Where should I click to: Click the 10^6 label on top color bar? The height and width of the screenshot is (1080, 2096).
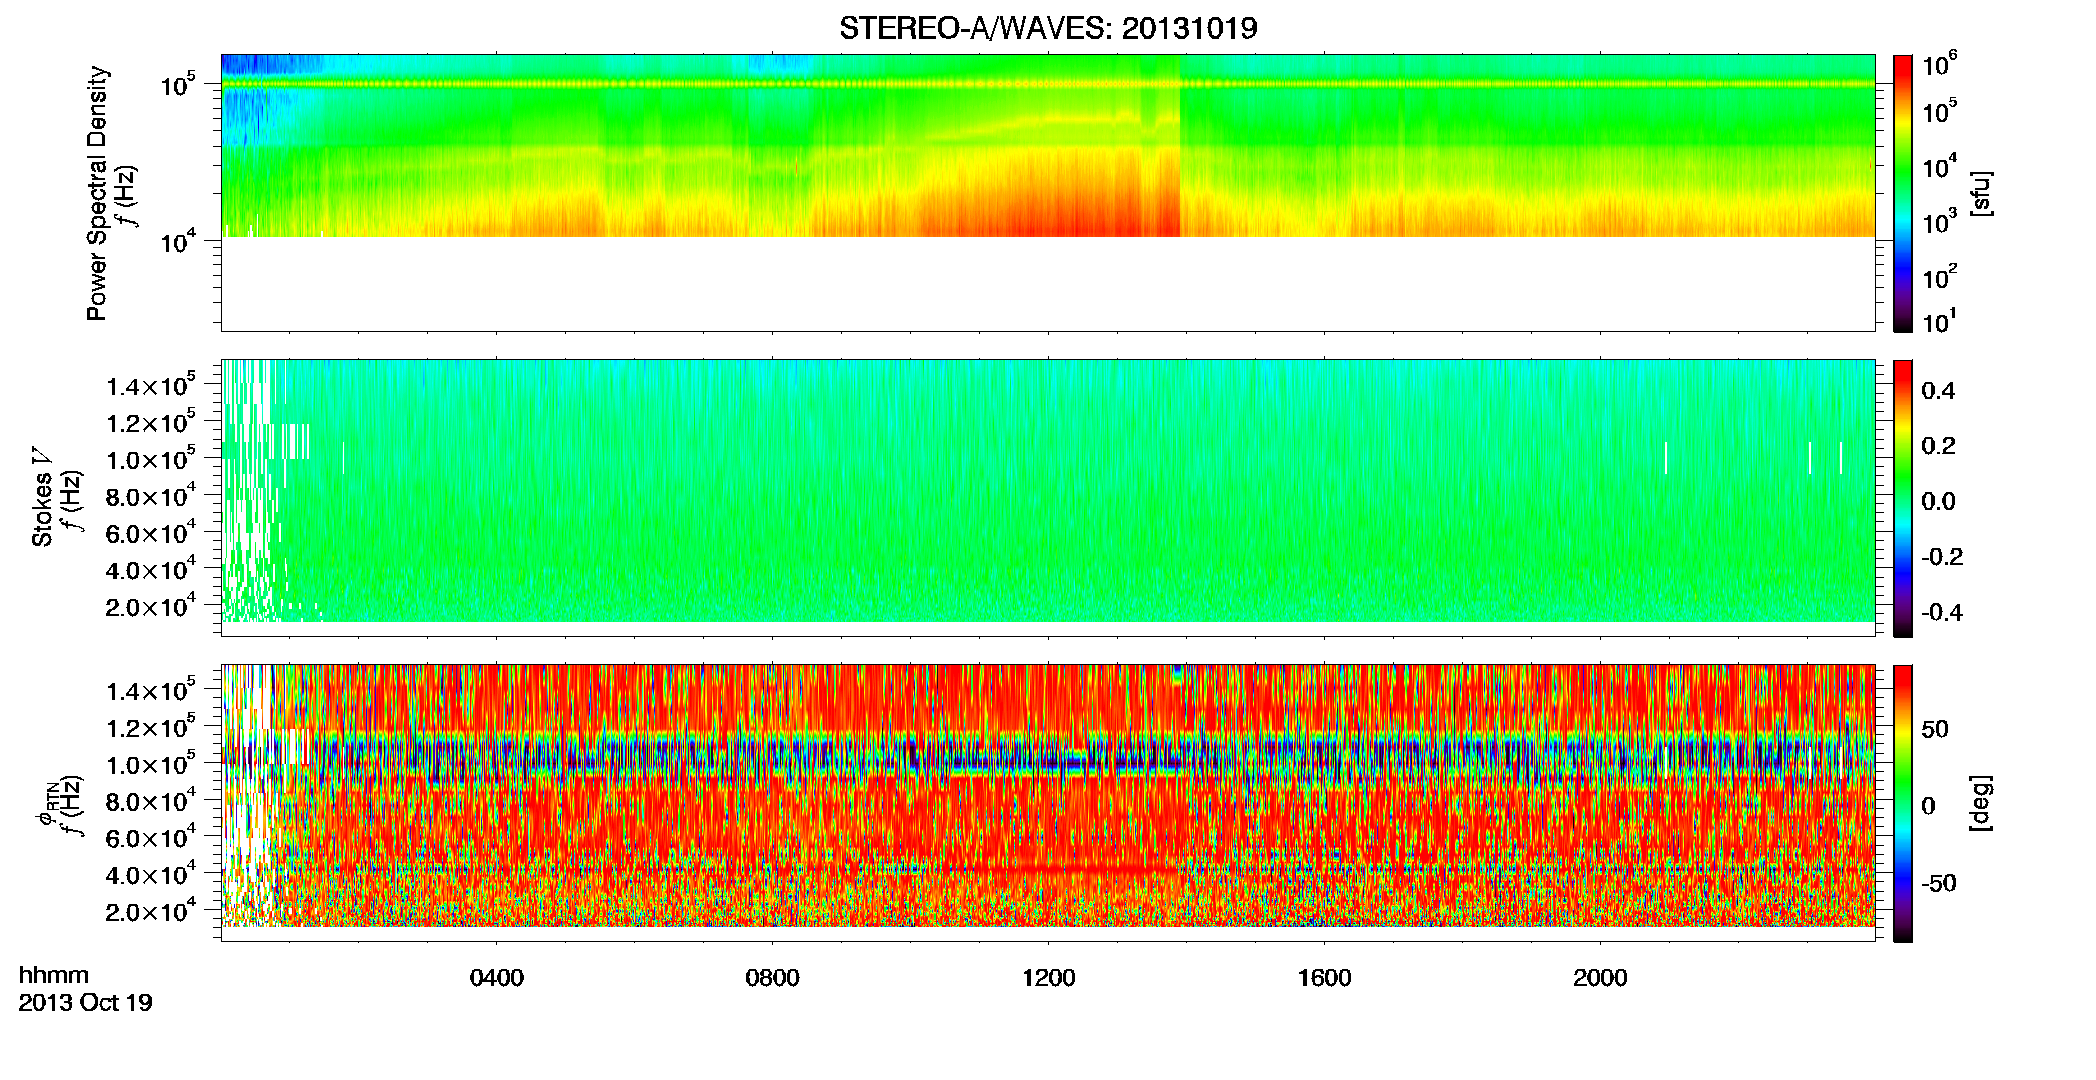tap(1940, 65)
